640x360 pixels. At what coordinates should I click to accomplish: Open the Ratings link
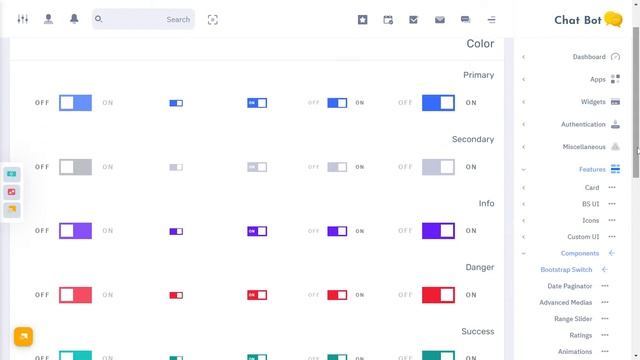[580, 335]
